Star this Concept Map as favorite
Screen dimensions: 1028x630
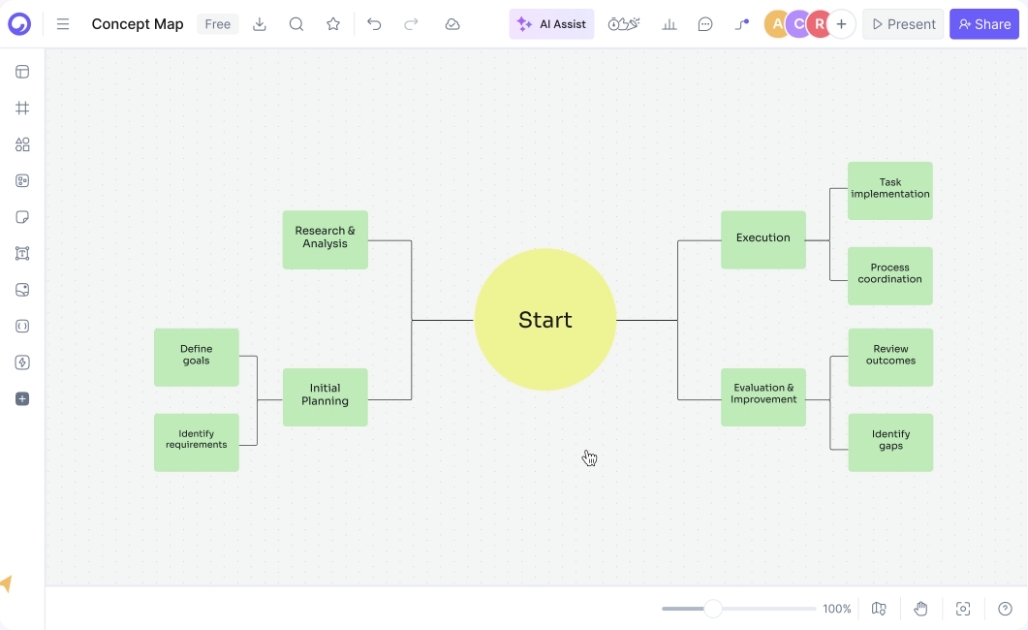point(333,24)
